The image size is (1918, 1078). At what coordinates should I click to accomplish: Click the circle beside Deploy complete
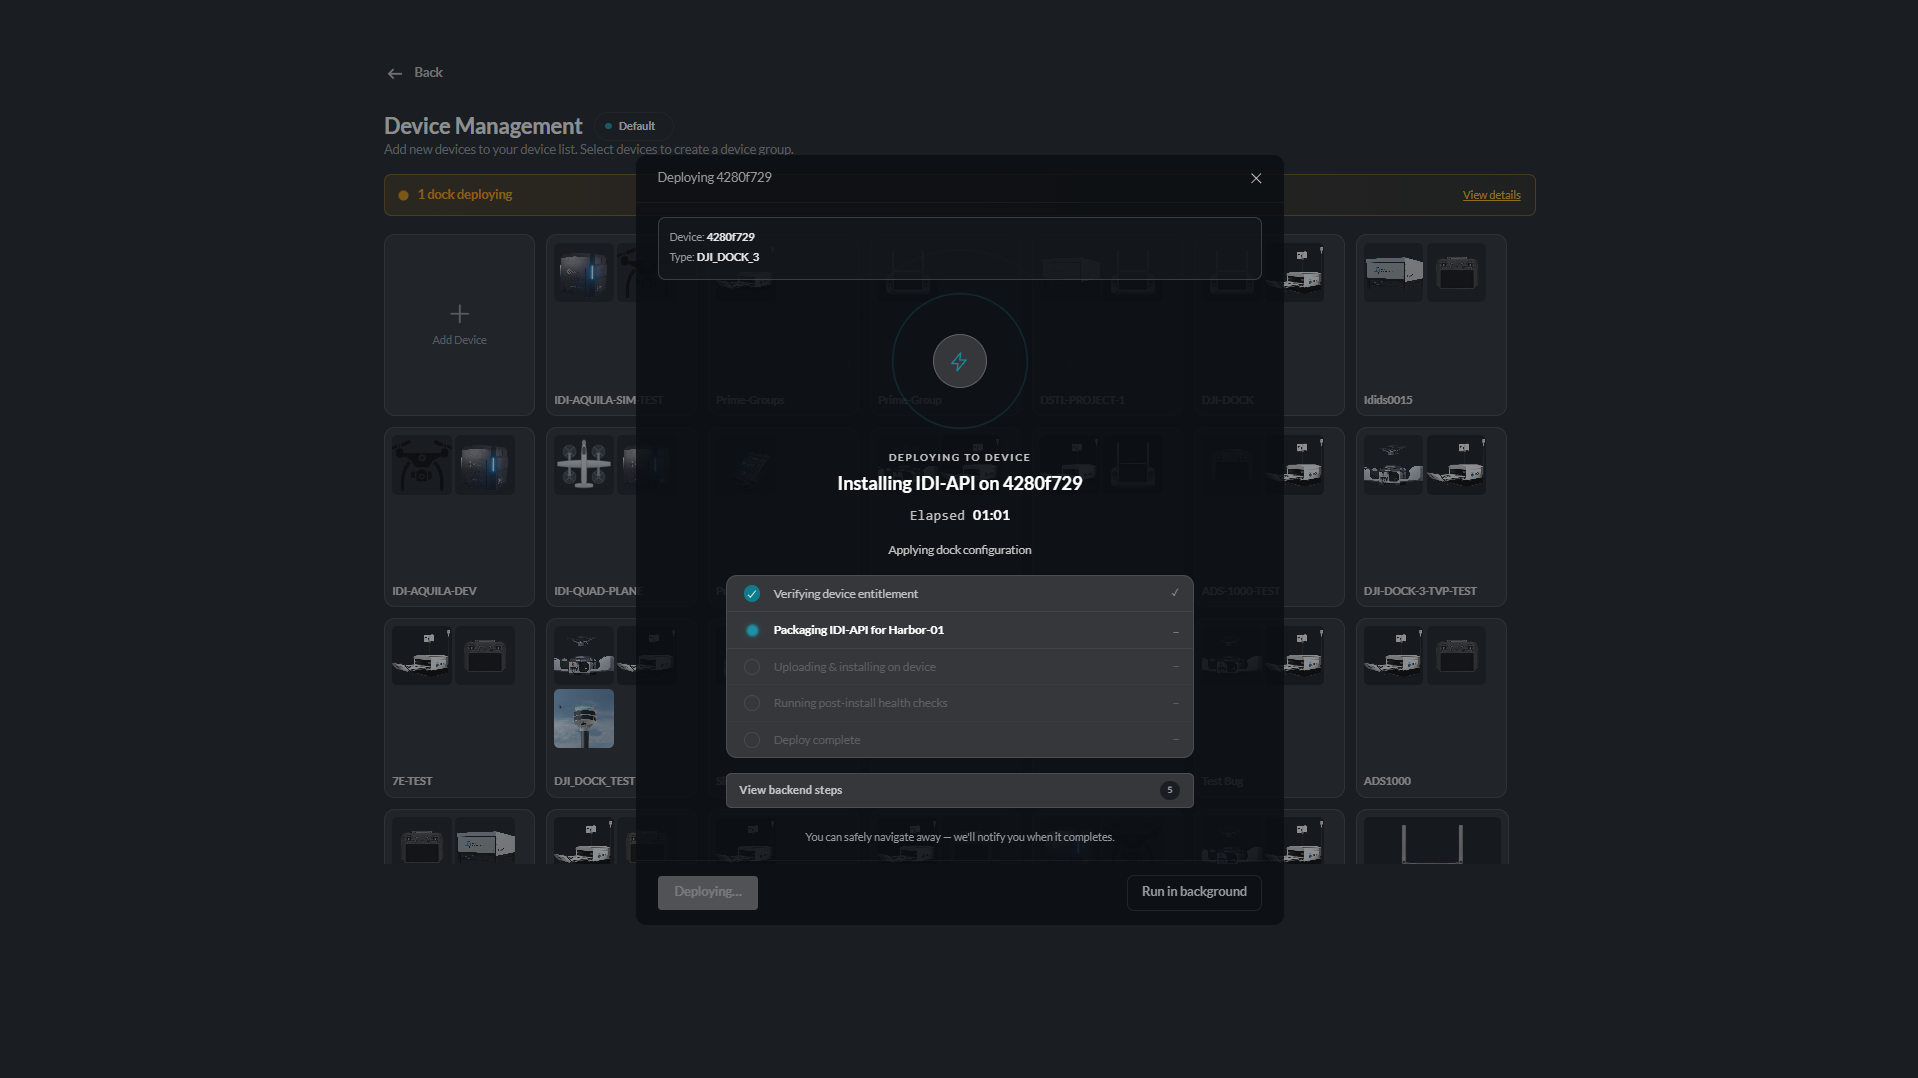click(752, 740)
